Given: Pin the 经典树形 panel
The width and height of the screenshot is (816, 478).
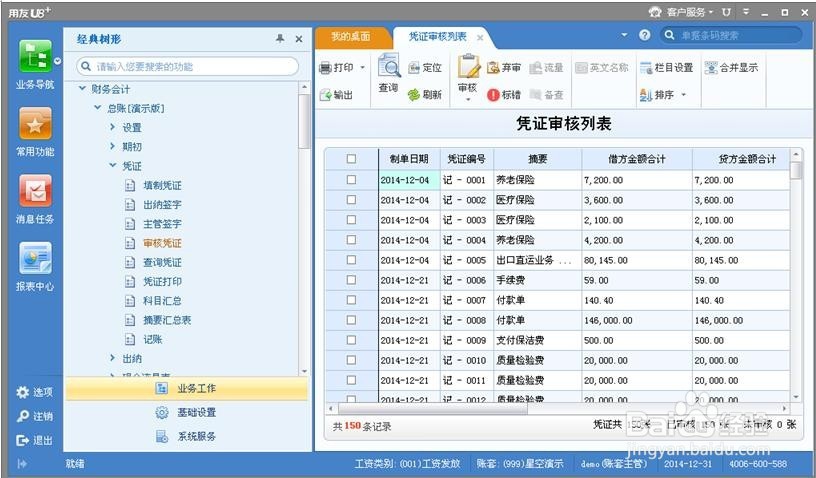Looking at the screenshot, I should [x=280, y=38].
